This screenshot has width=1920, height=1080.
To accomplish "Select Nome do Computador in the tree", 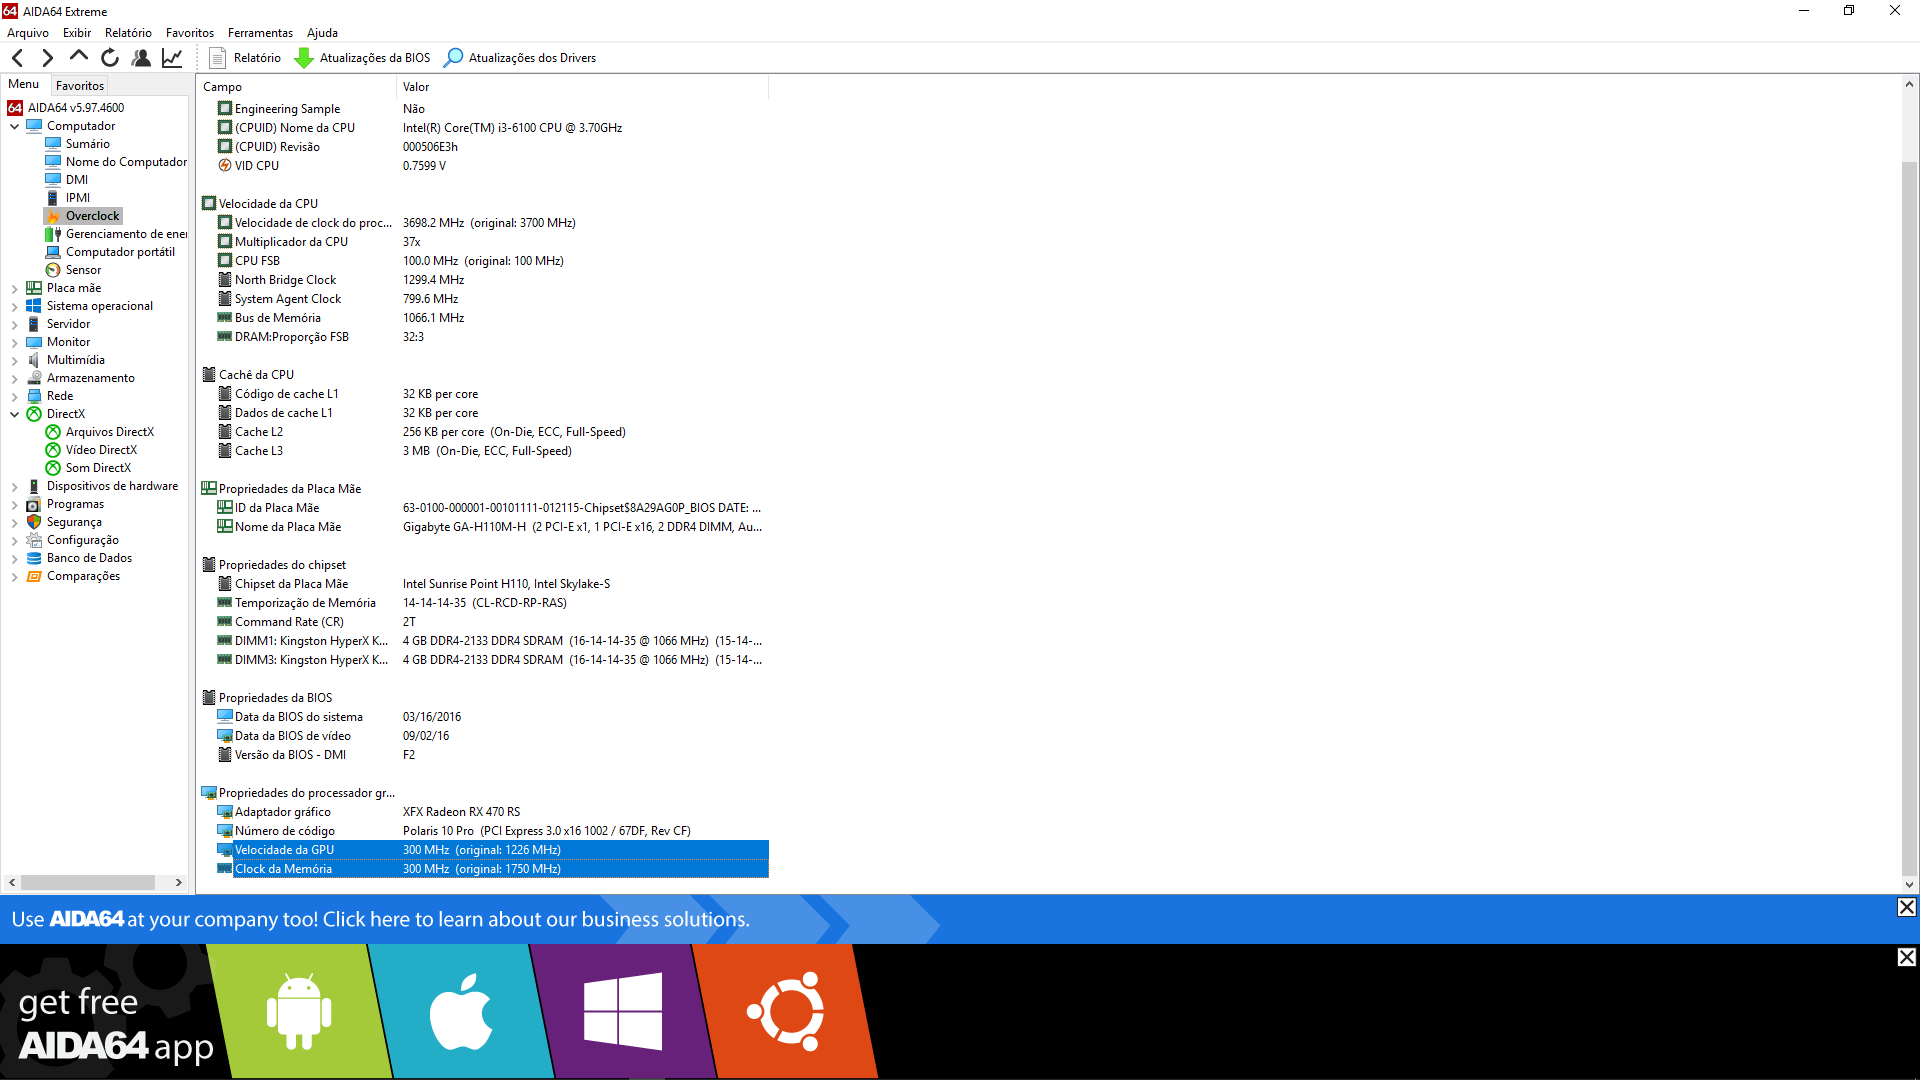I will click(x=126, y=162).
